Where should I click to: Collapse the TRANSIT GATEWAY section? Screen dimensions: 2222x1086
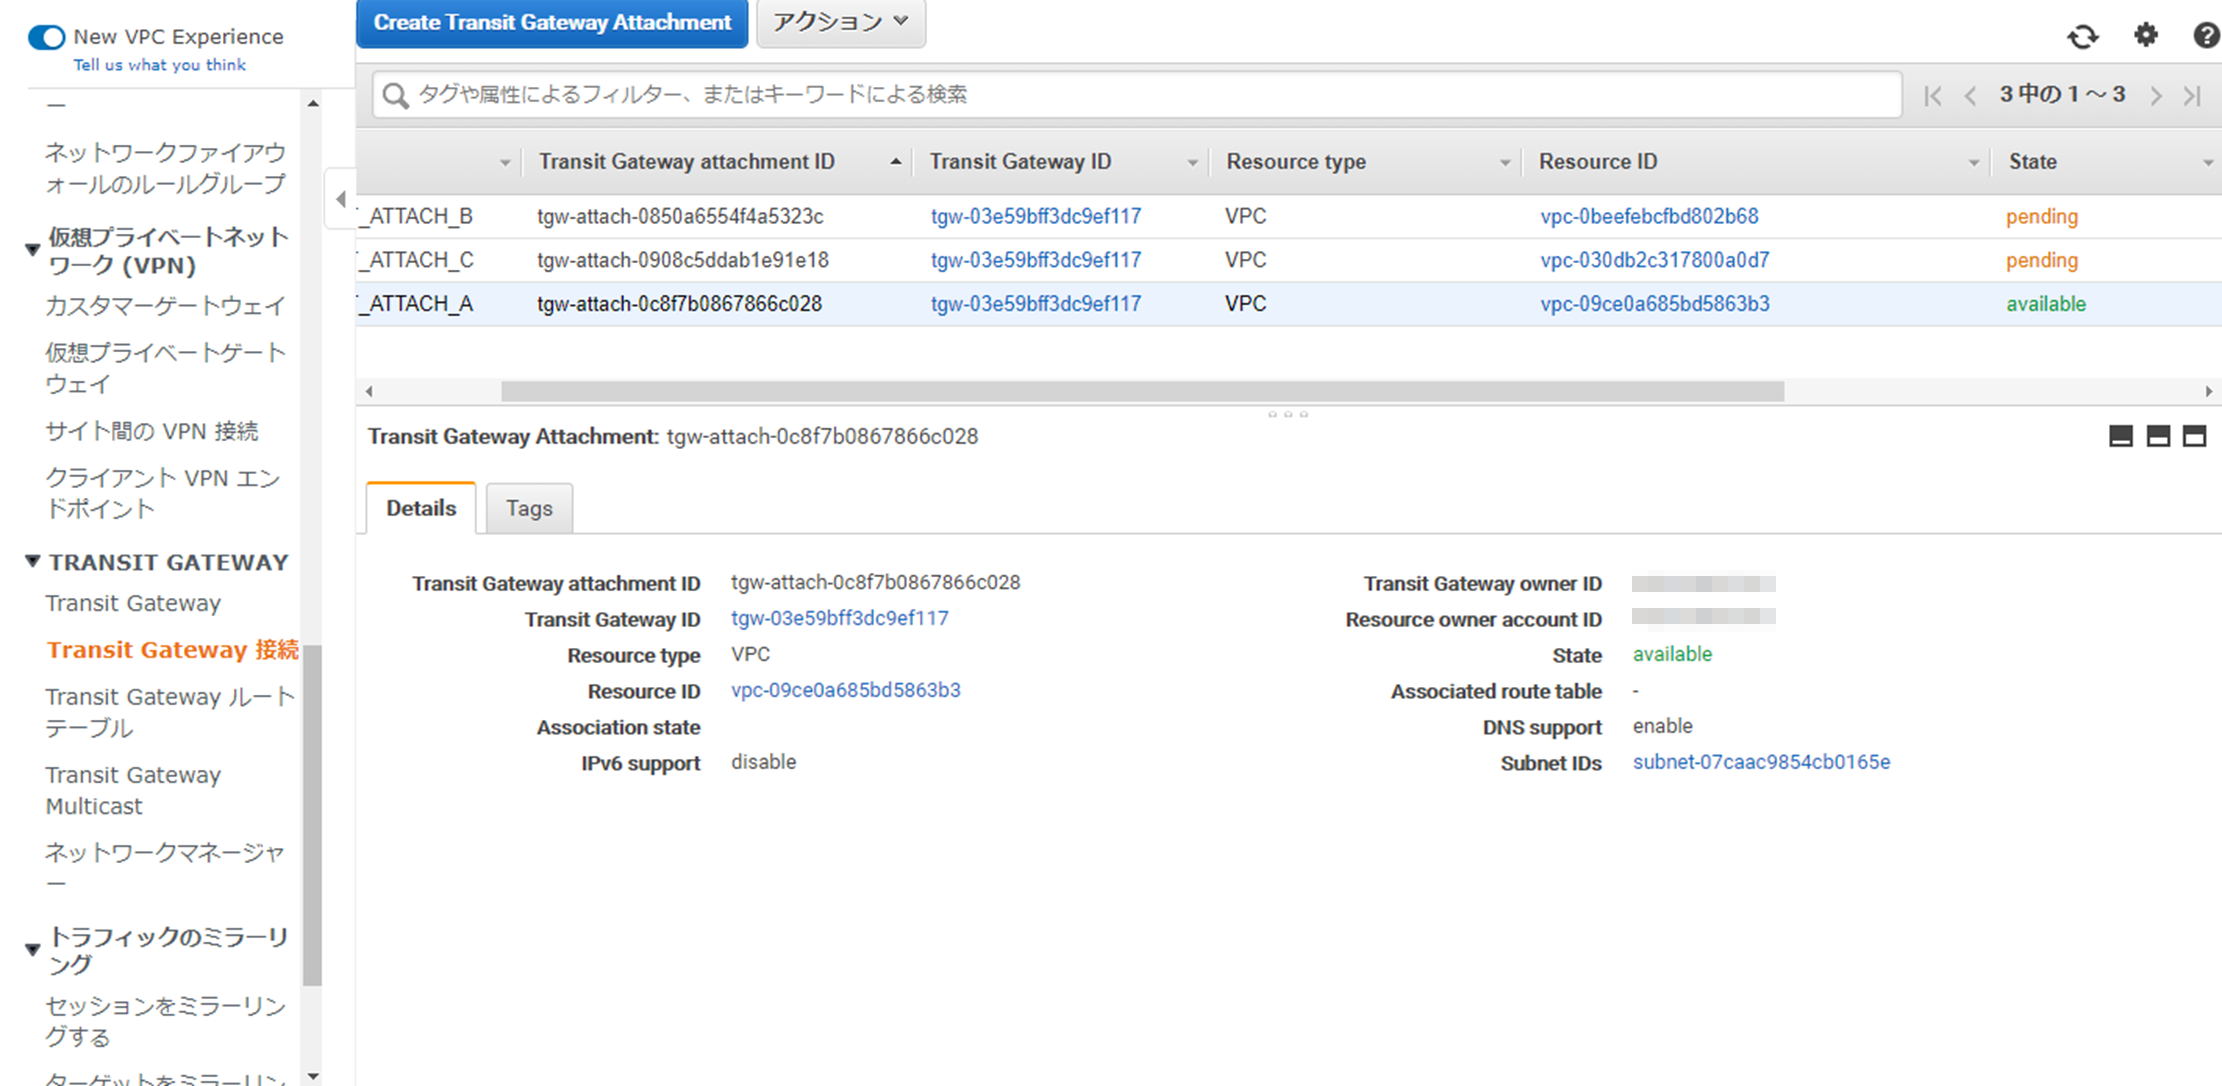coord(32,561)
